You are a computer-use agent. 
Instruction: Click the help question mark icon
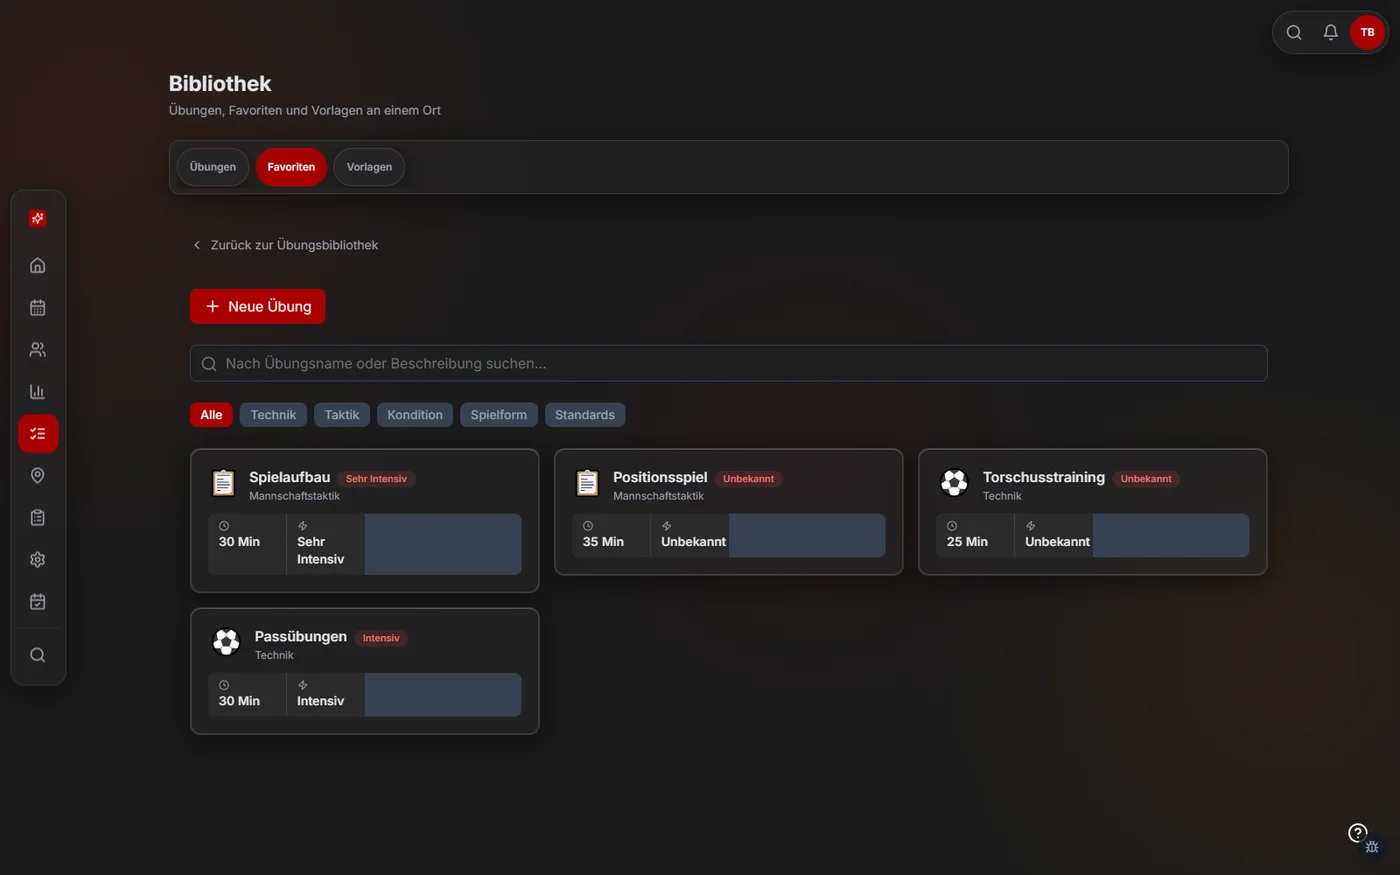pyautogui.click(x=1357, y=832)
